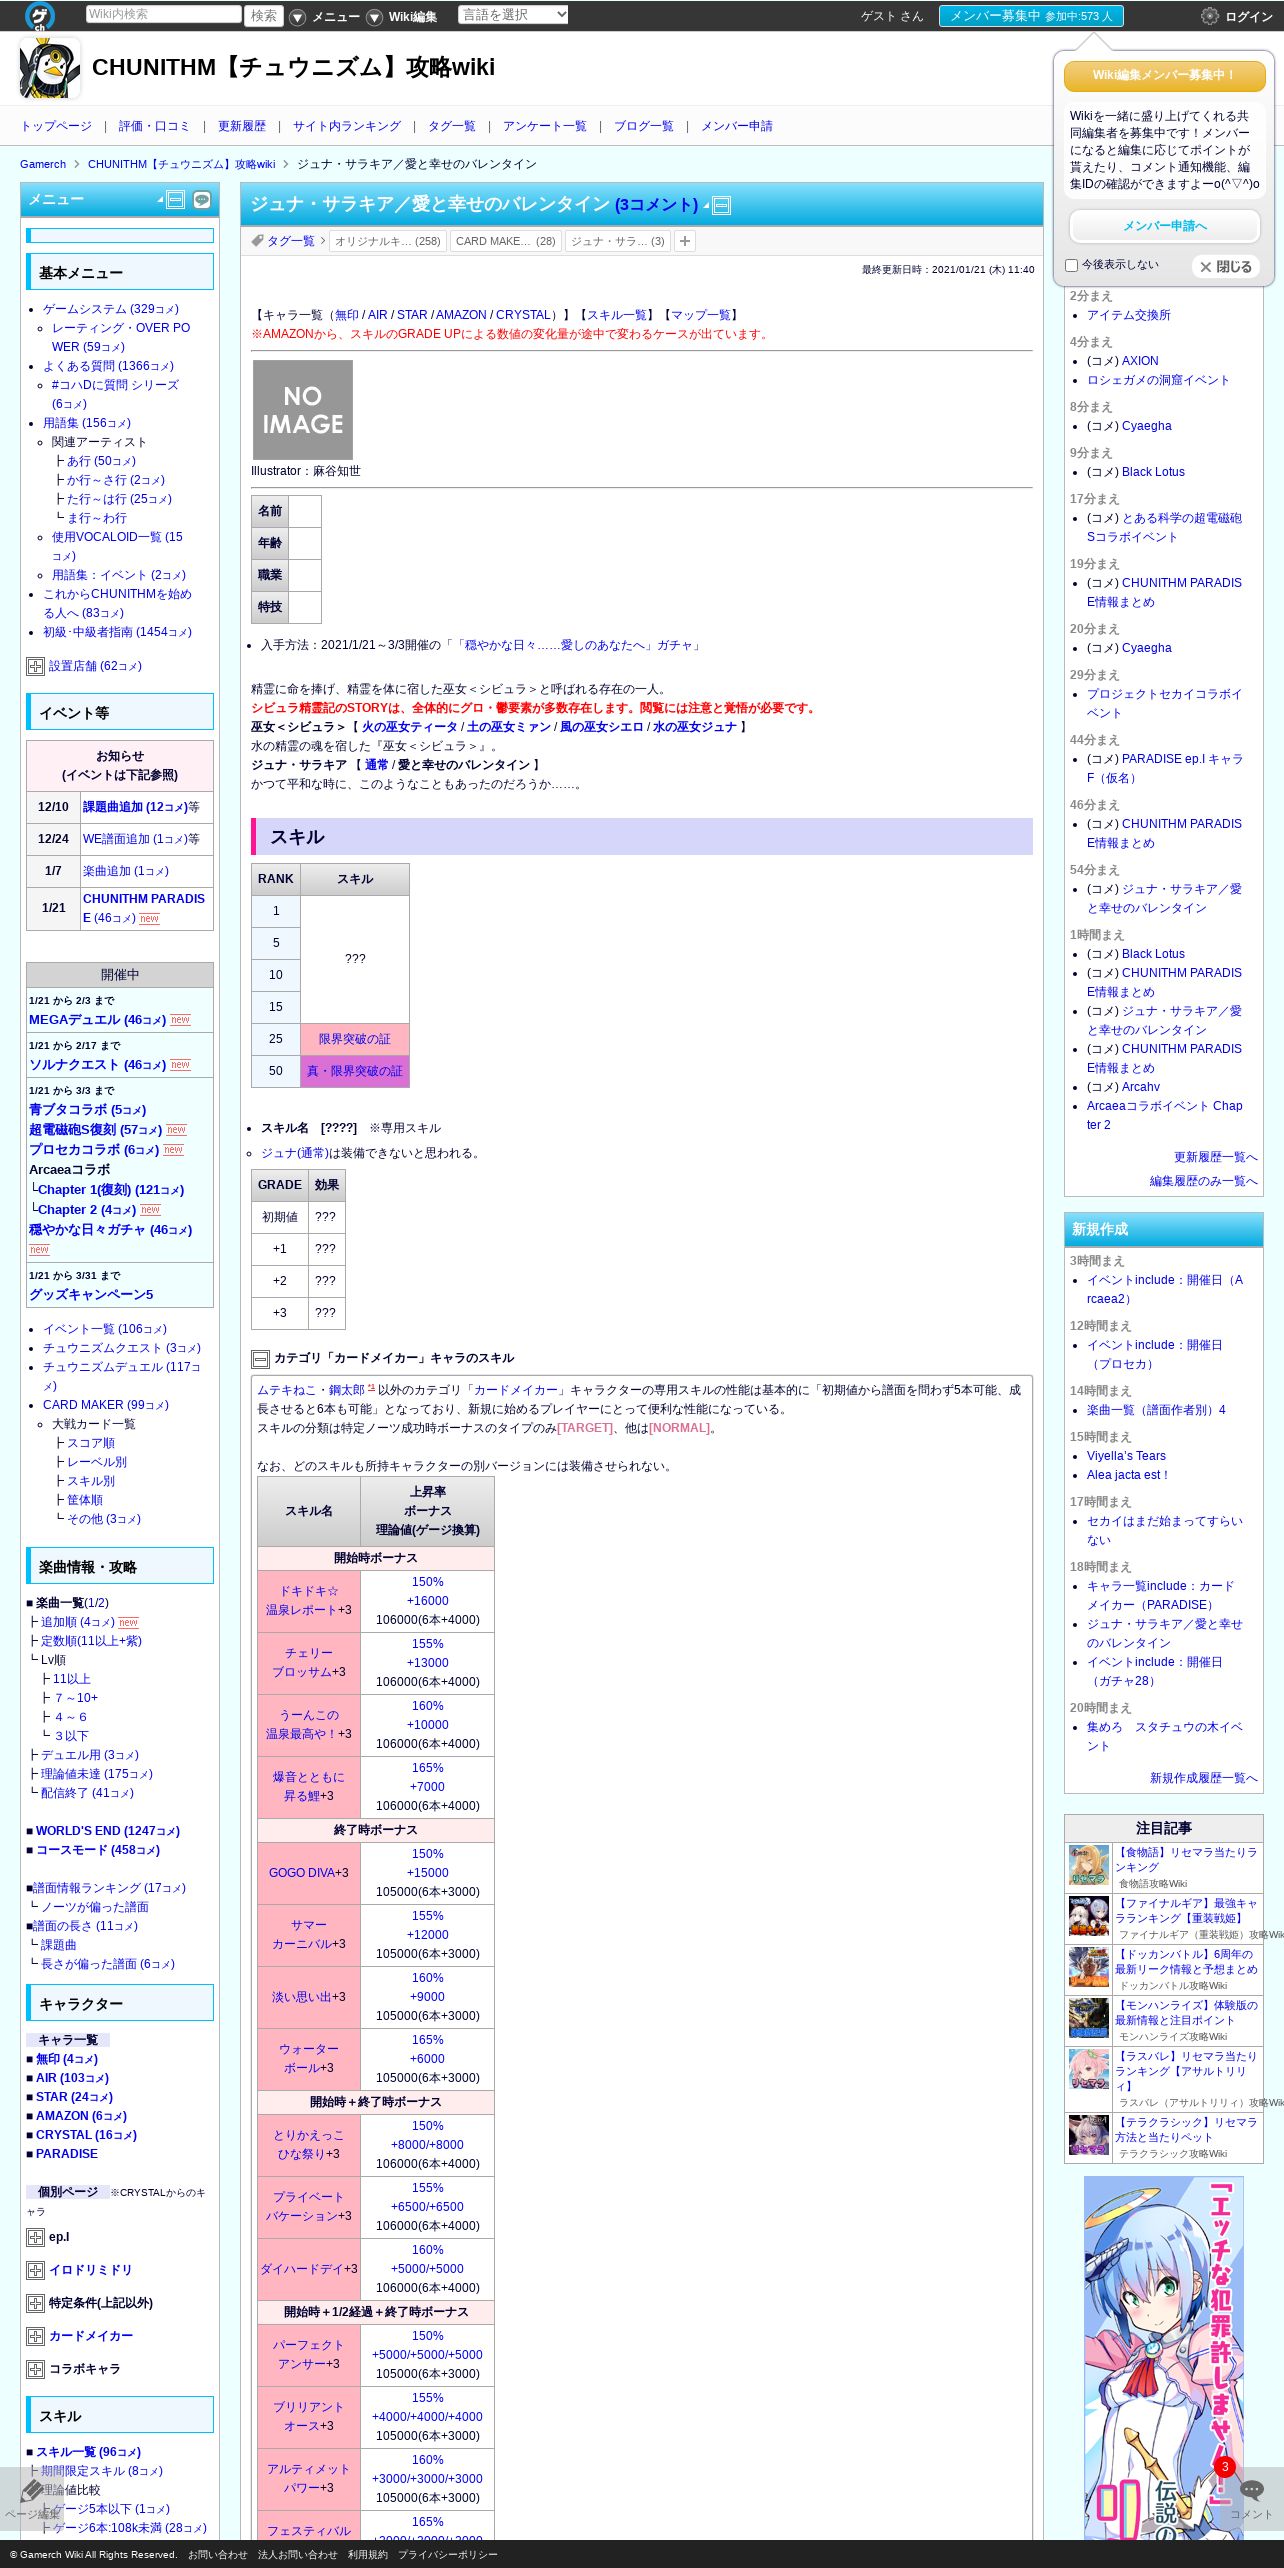Click the メンバー募集中 button in top bar
Screen dimensions: 1284x2568
pos(1031,16)
